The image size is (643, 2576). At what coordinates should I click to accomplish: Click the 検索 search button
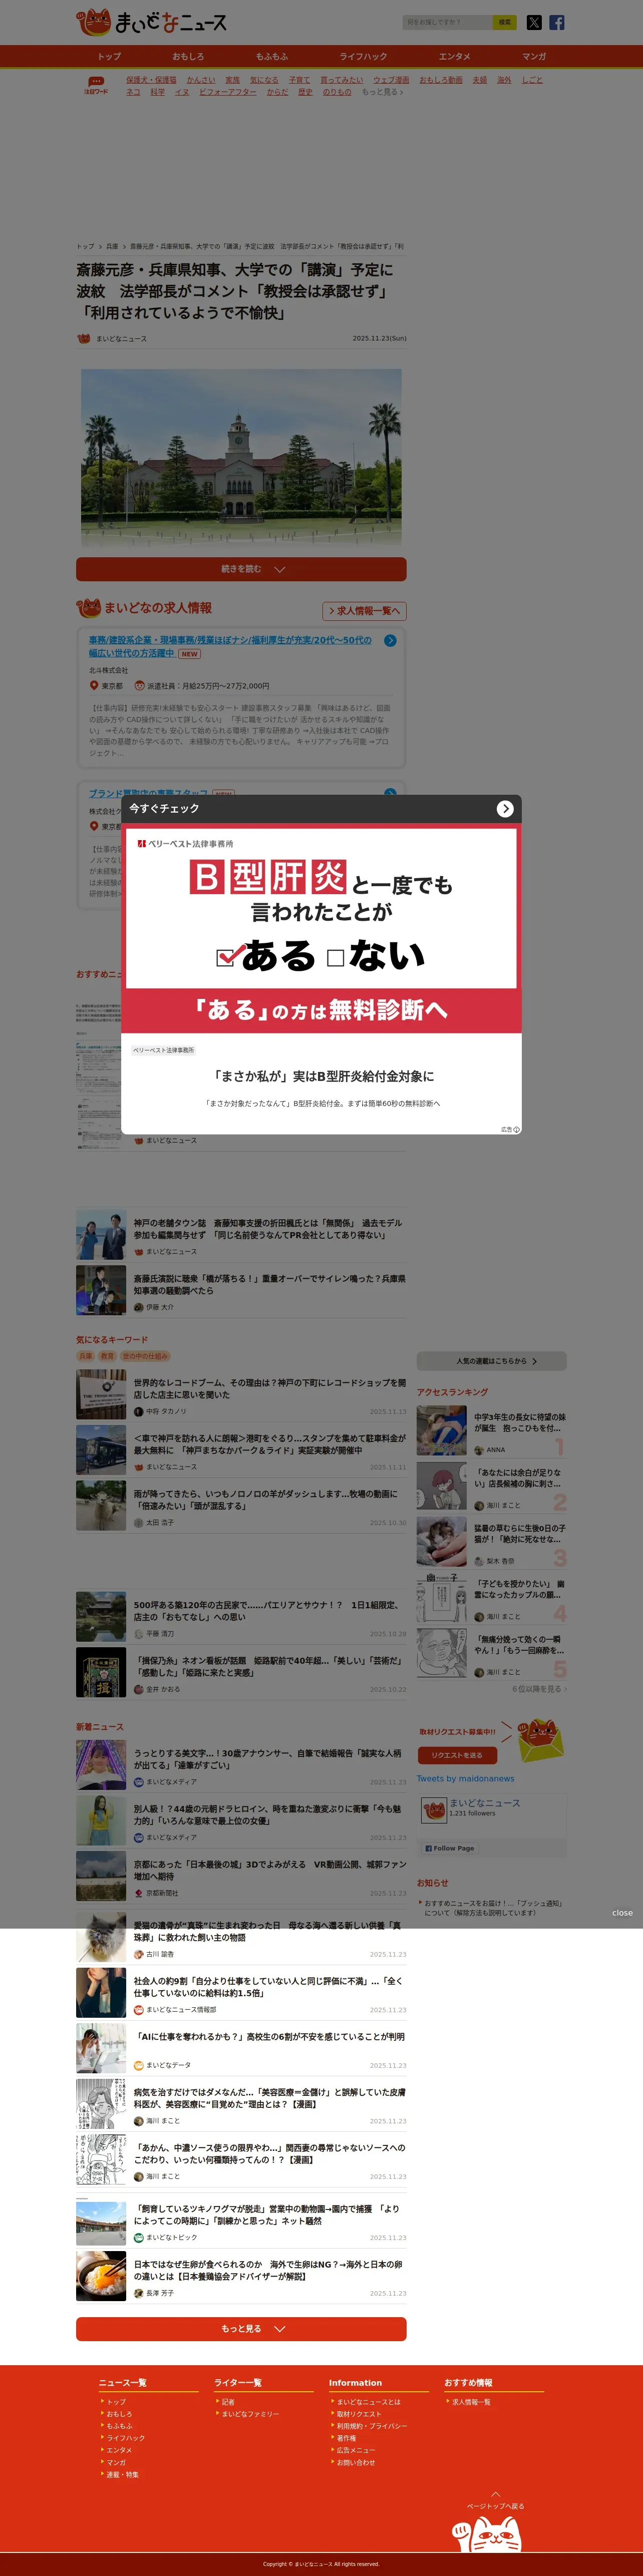point(505,22)
